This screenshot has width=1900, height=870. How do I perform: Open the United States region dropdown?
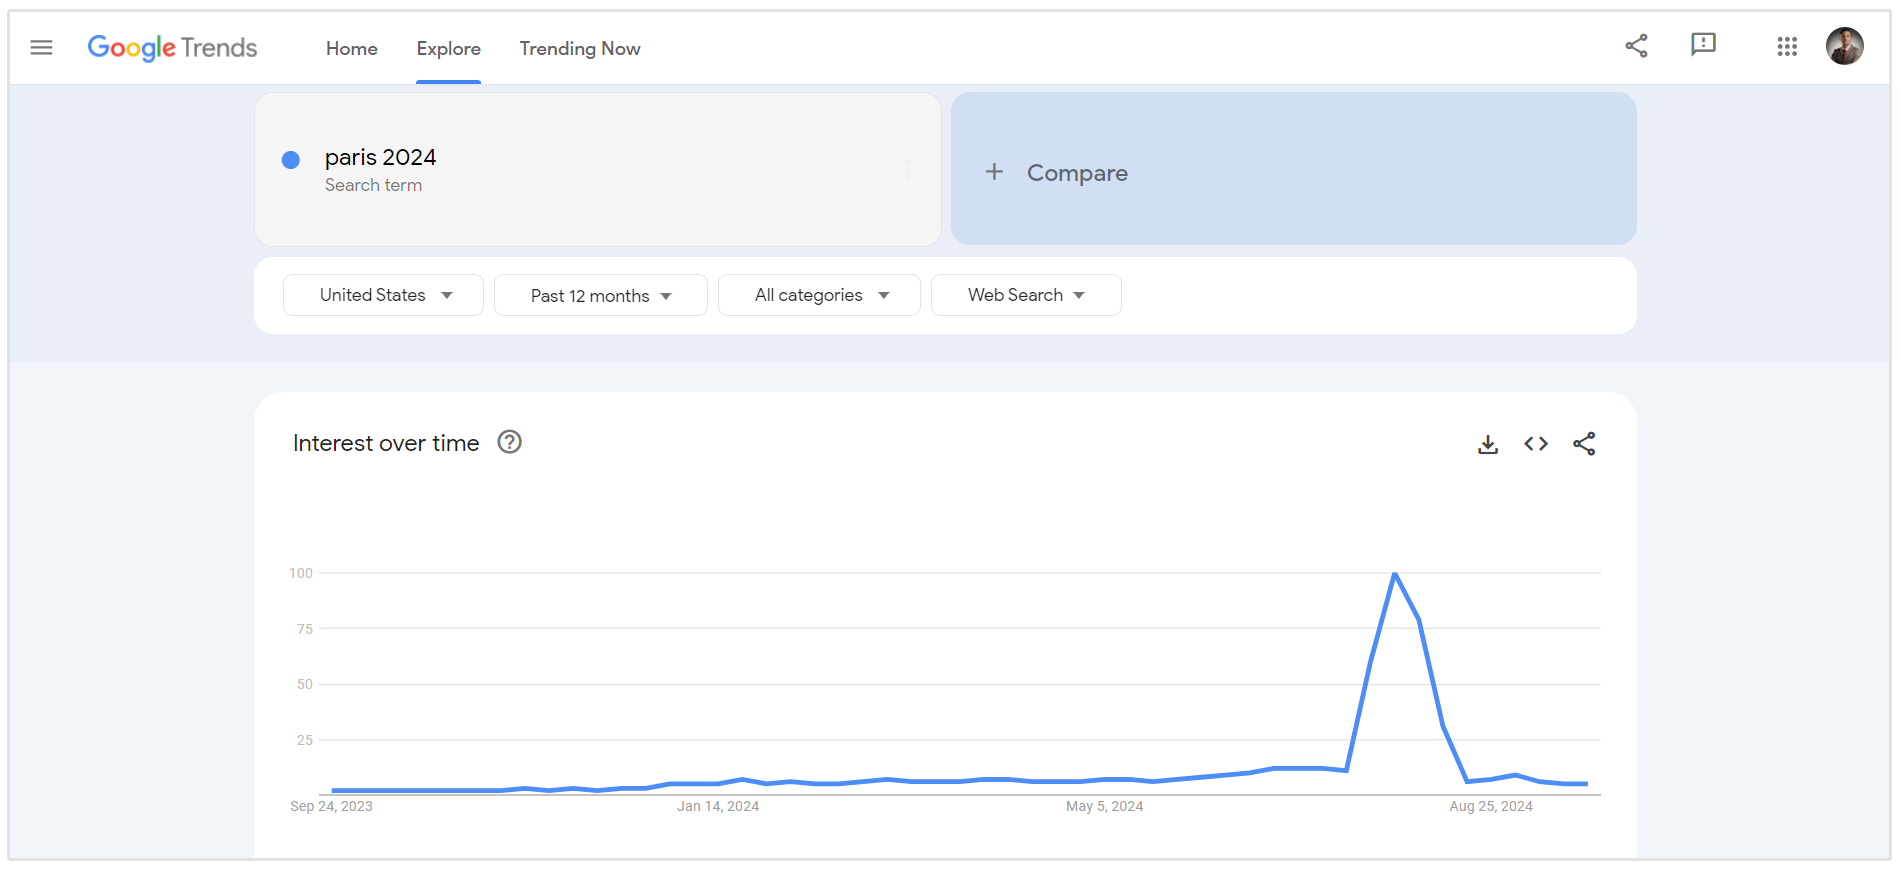coord(384,295)
